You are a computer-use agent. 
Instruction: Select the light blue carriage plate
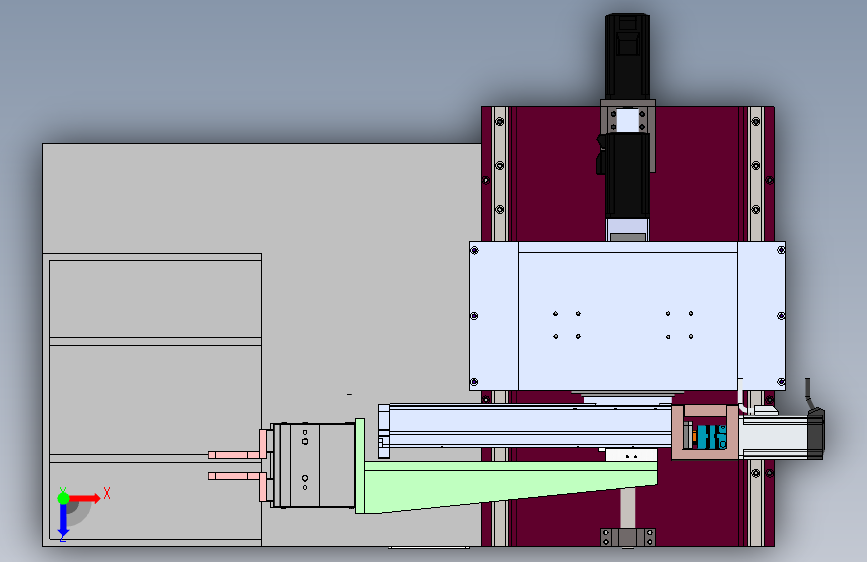click(627, 316)
